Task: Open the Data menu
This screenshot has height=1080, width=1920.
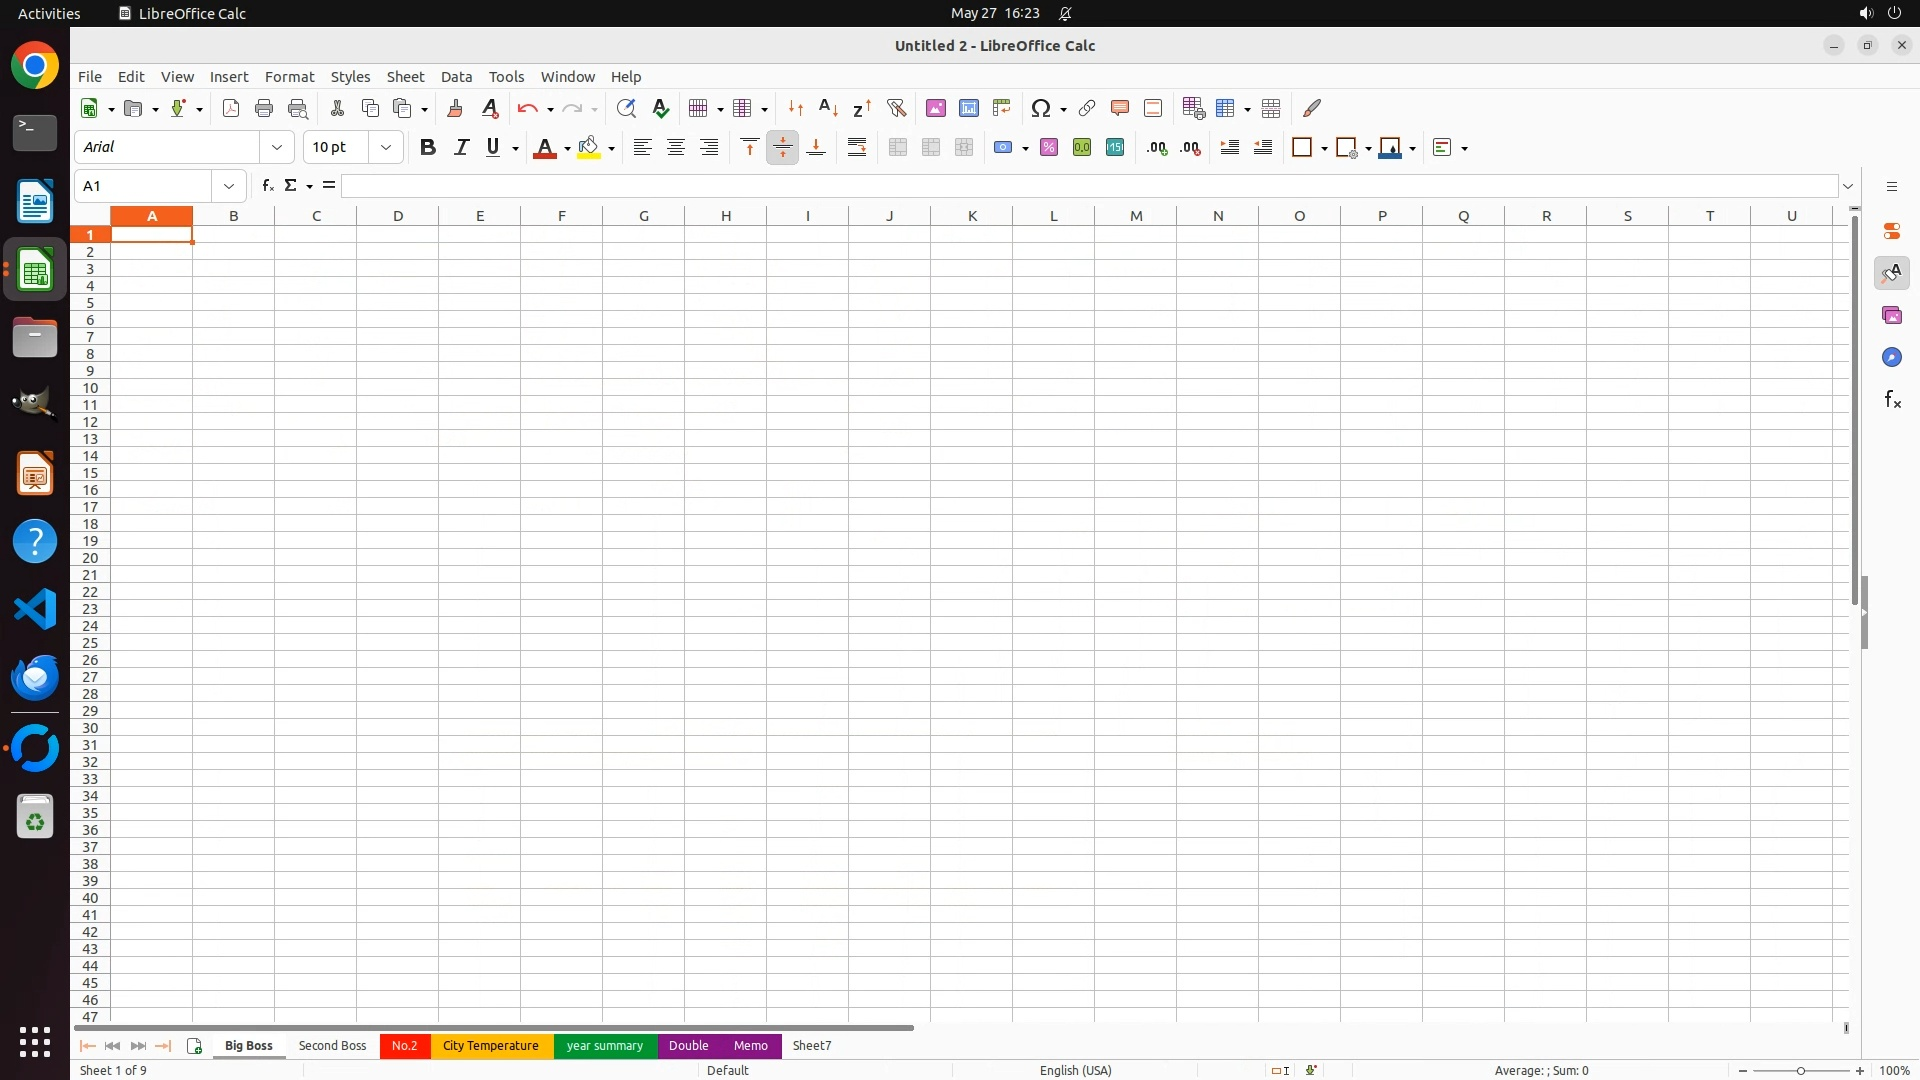Action: pos(456,77)
